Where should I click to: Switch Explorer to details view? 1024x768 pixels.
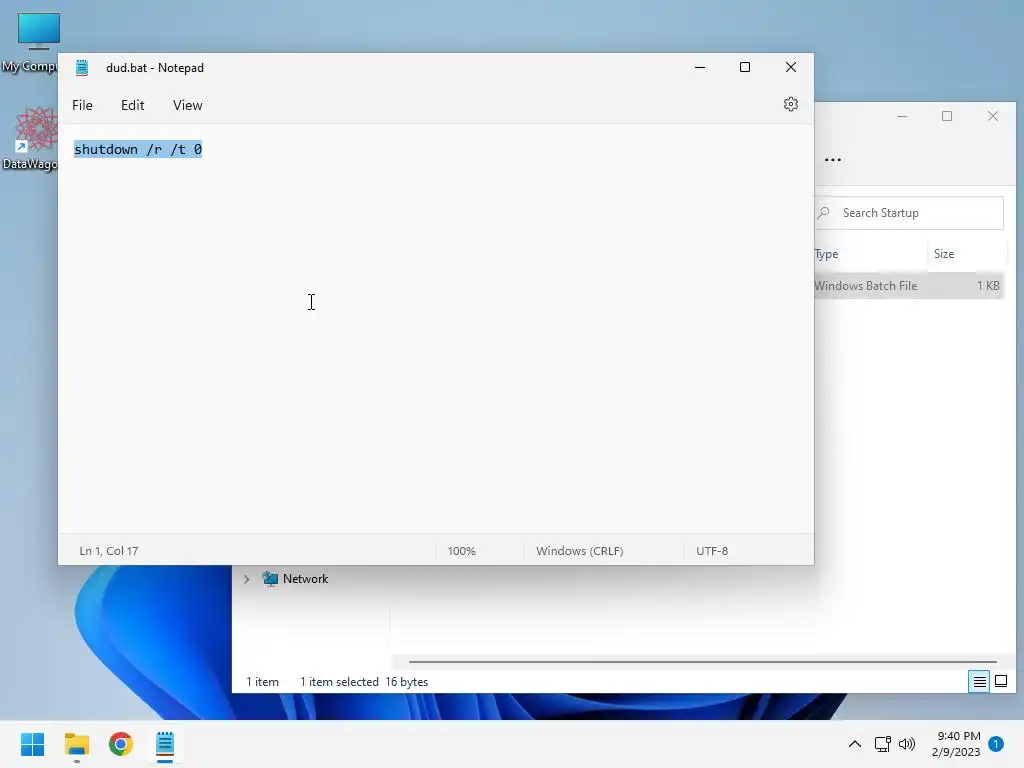tap(979, 682)
